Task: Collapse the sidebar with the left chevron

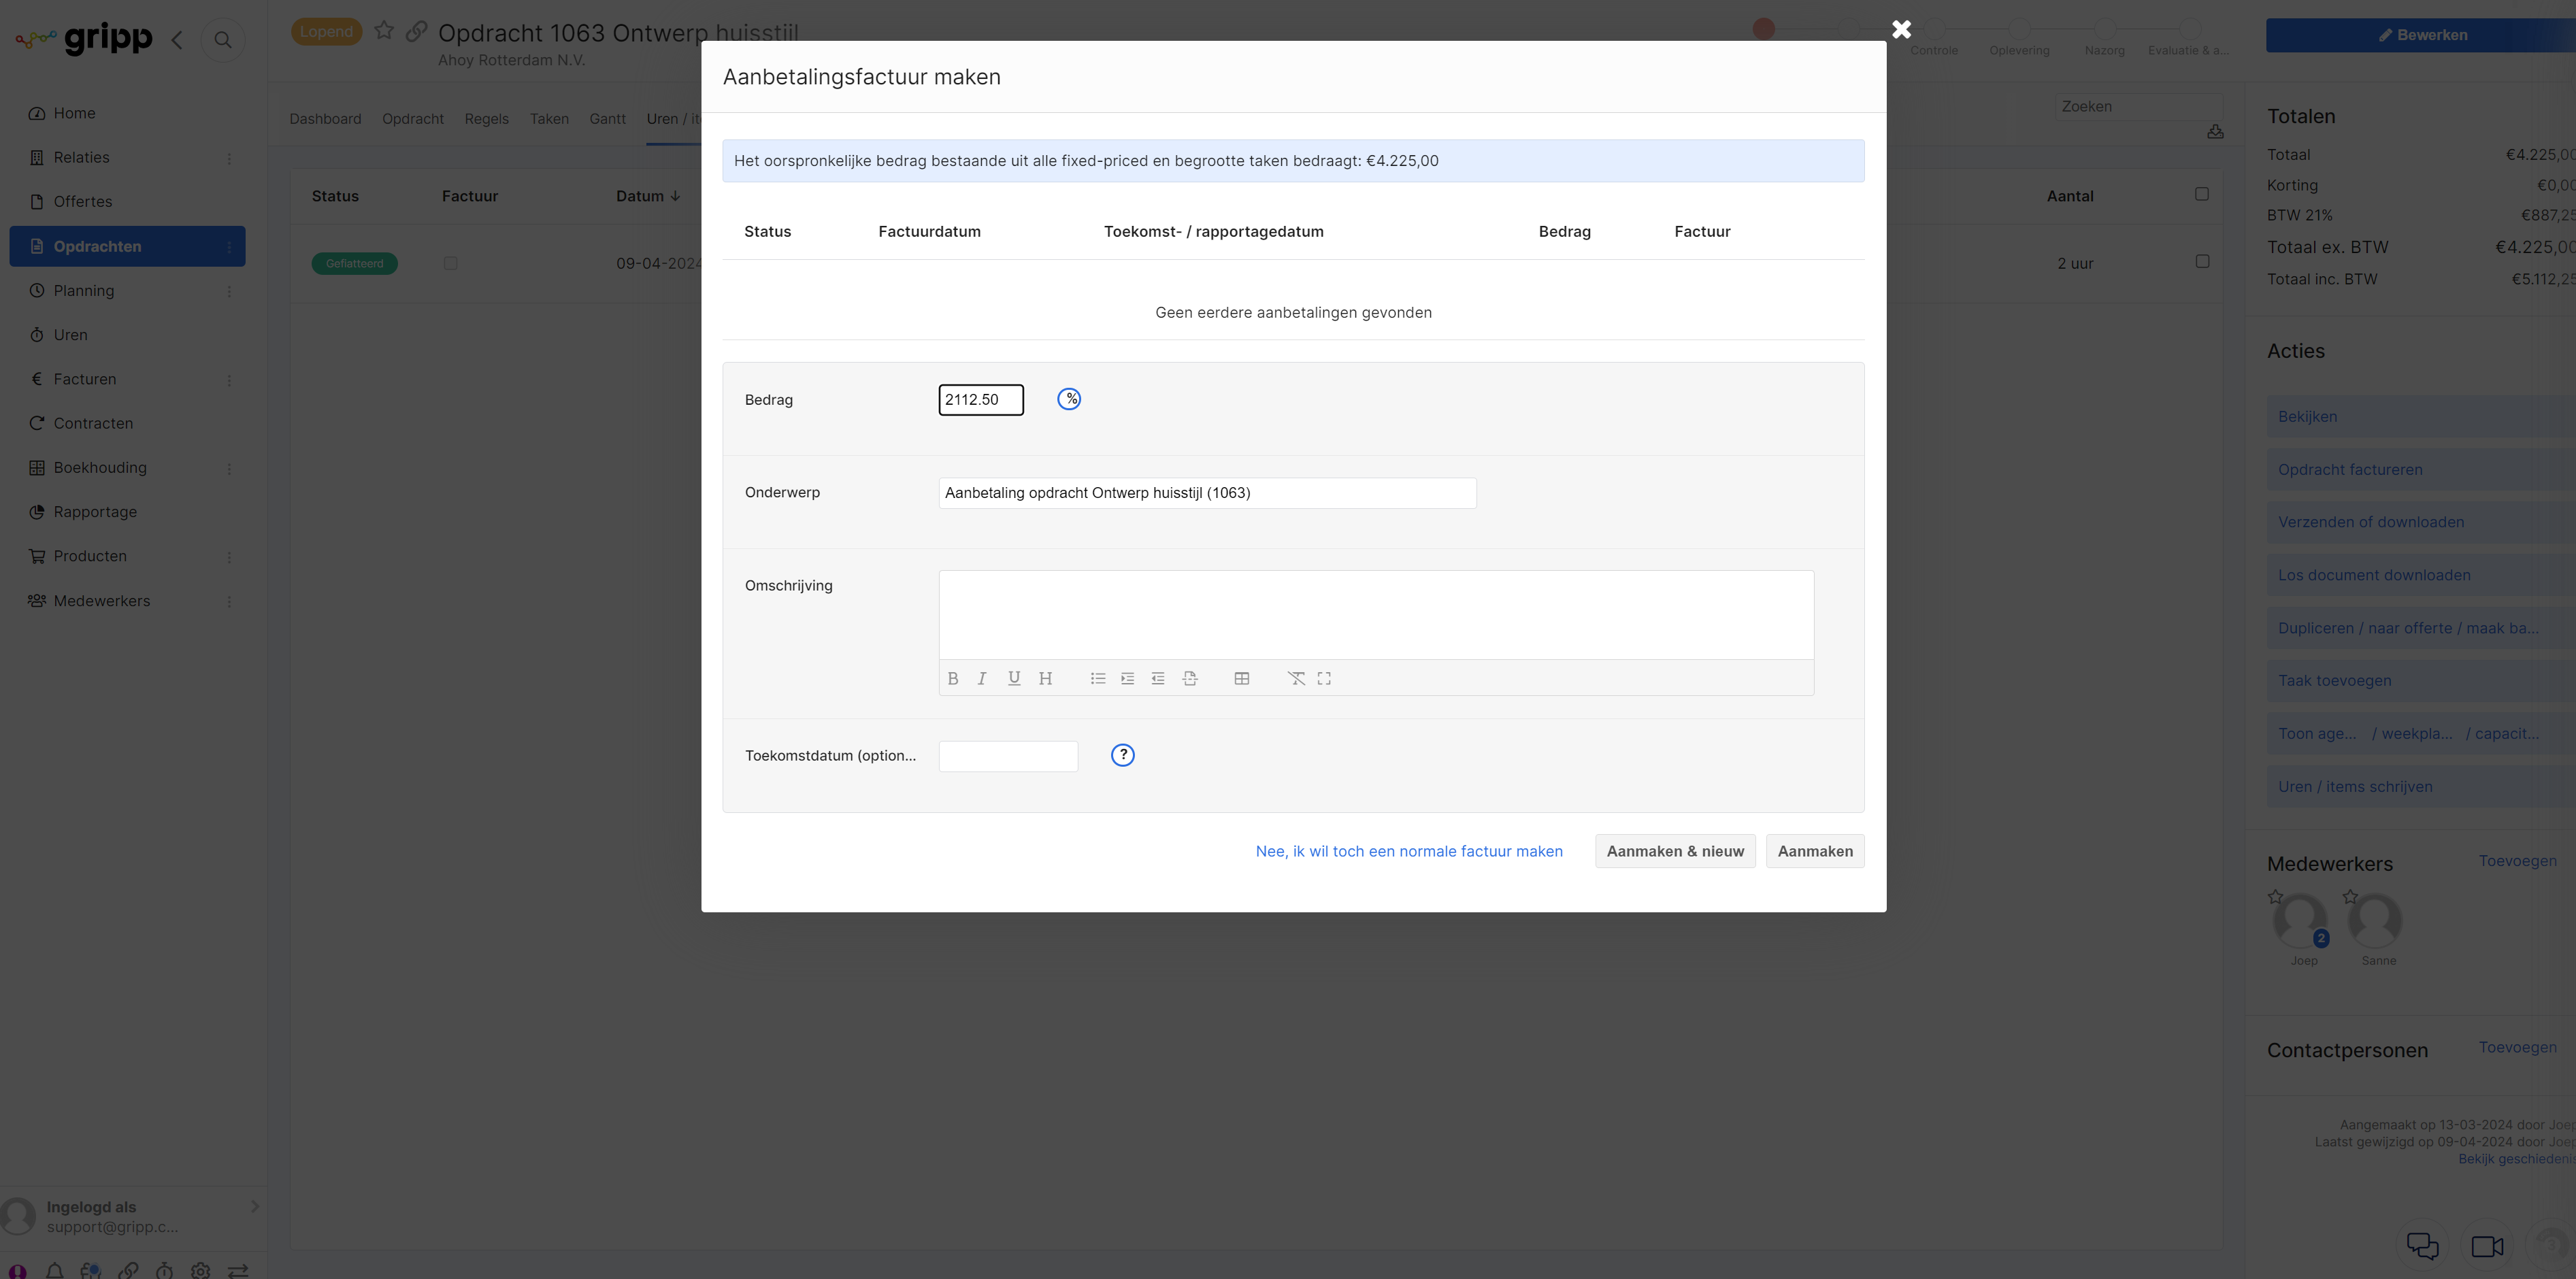Action: point(177,40)
